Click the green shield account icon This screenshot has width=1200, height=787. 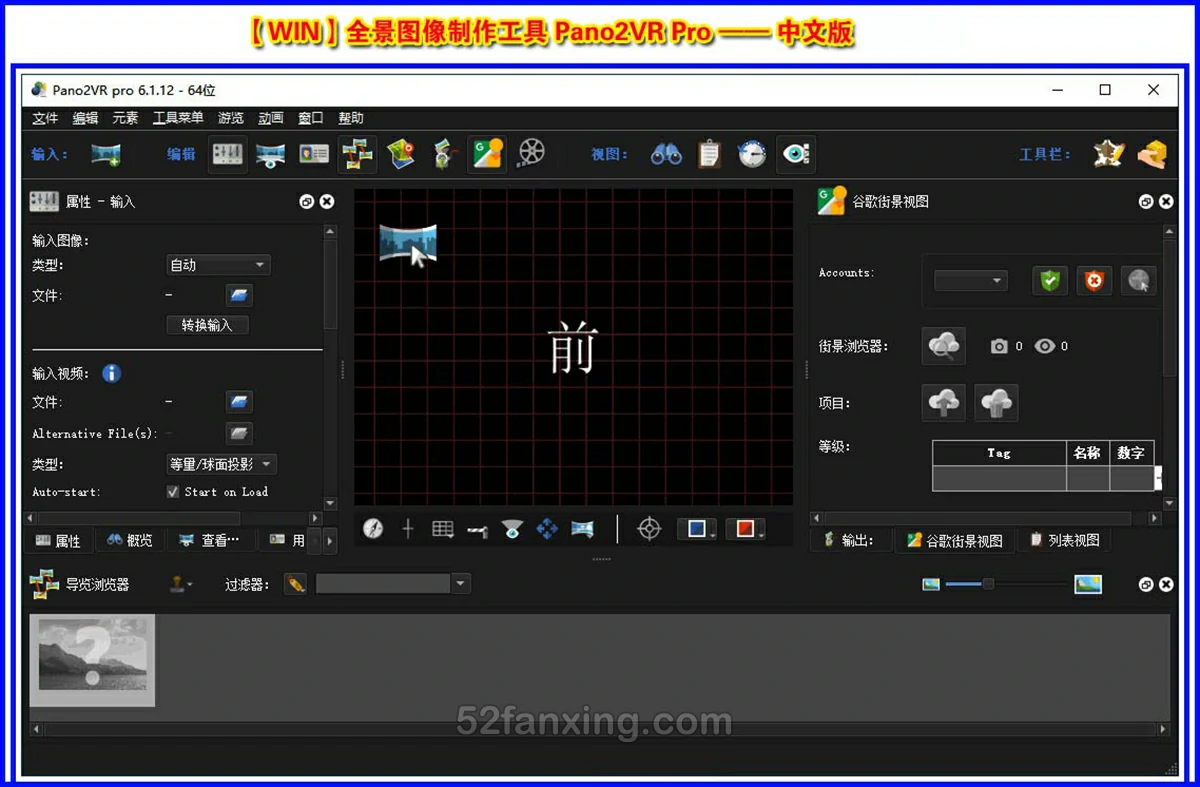[1050, 280]
